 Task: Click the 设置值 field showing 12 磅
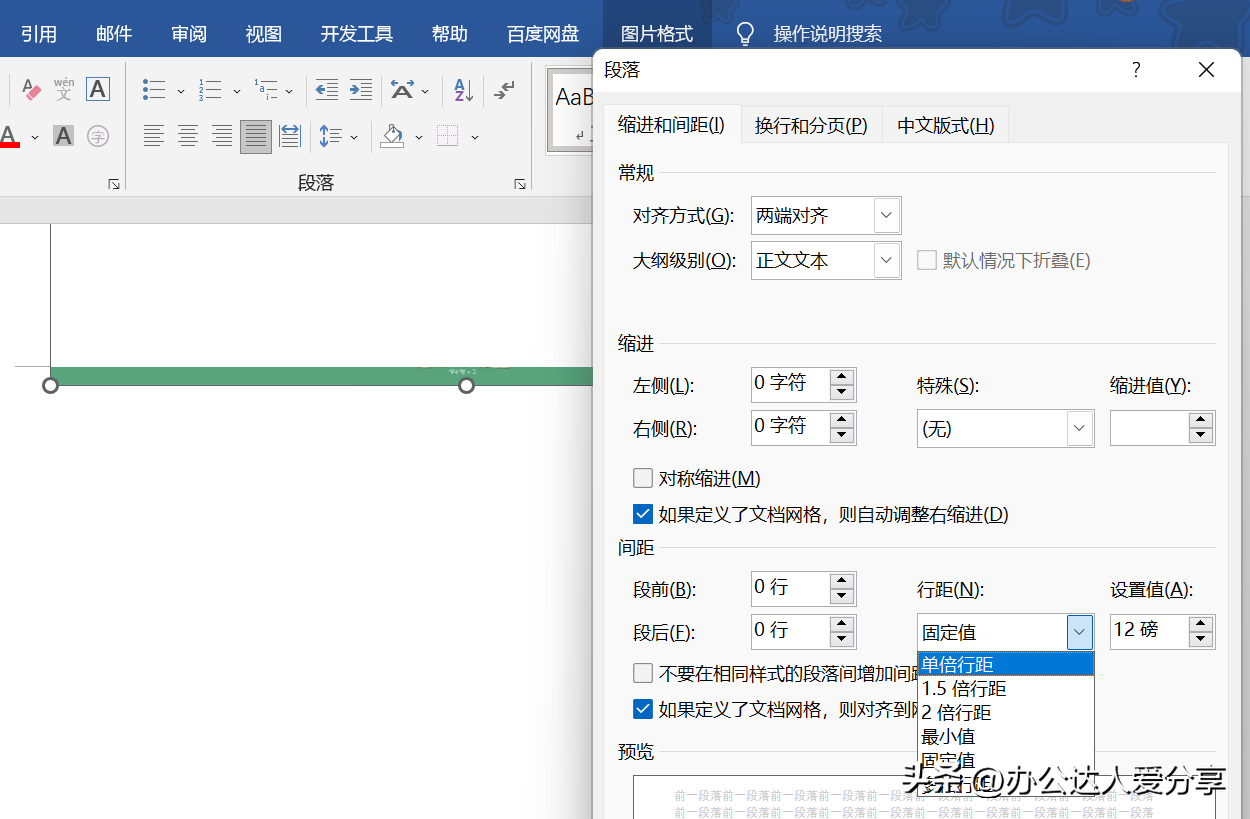tap(1150, 630)
